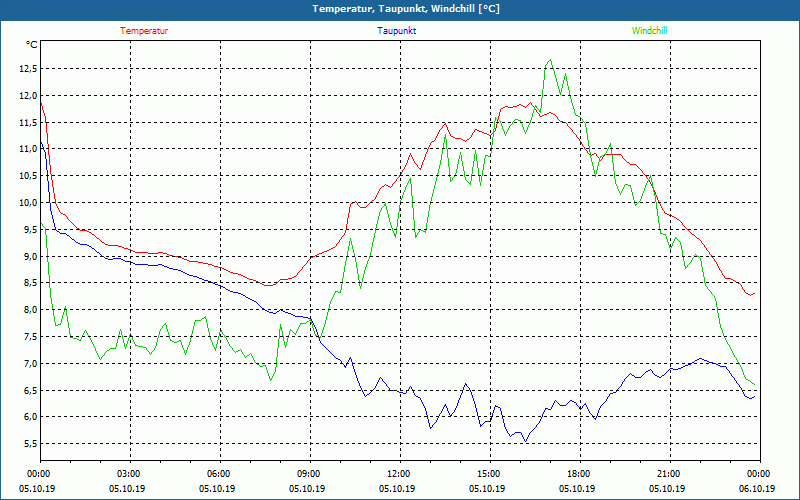Click the 06:00 time axis label
The height and width of the screenshot is (500, 800).
[x=220, y=473]
